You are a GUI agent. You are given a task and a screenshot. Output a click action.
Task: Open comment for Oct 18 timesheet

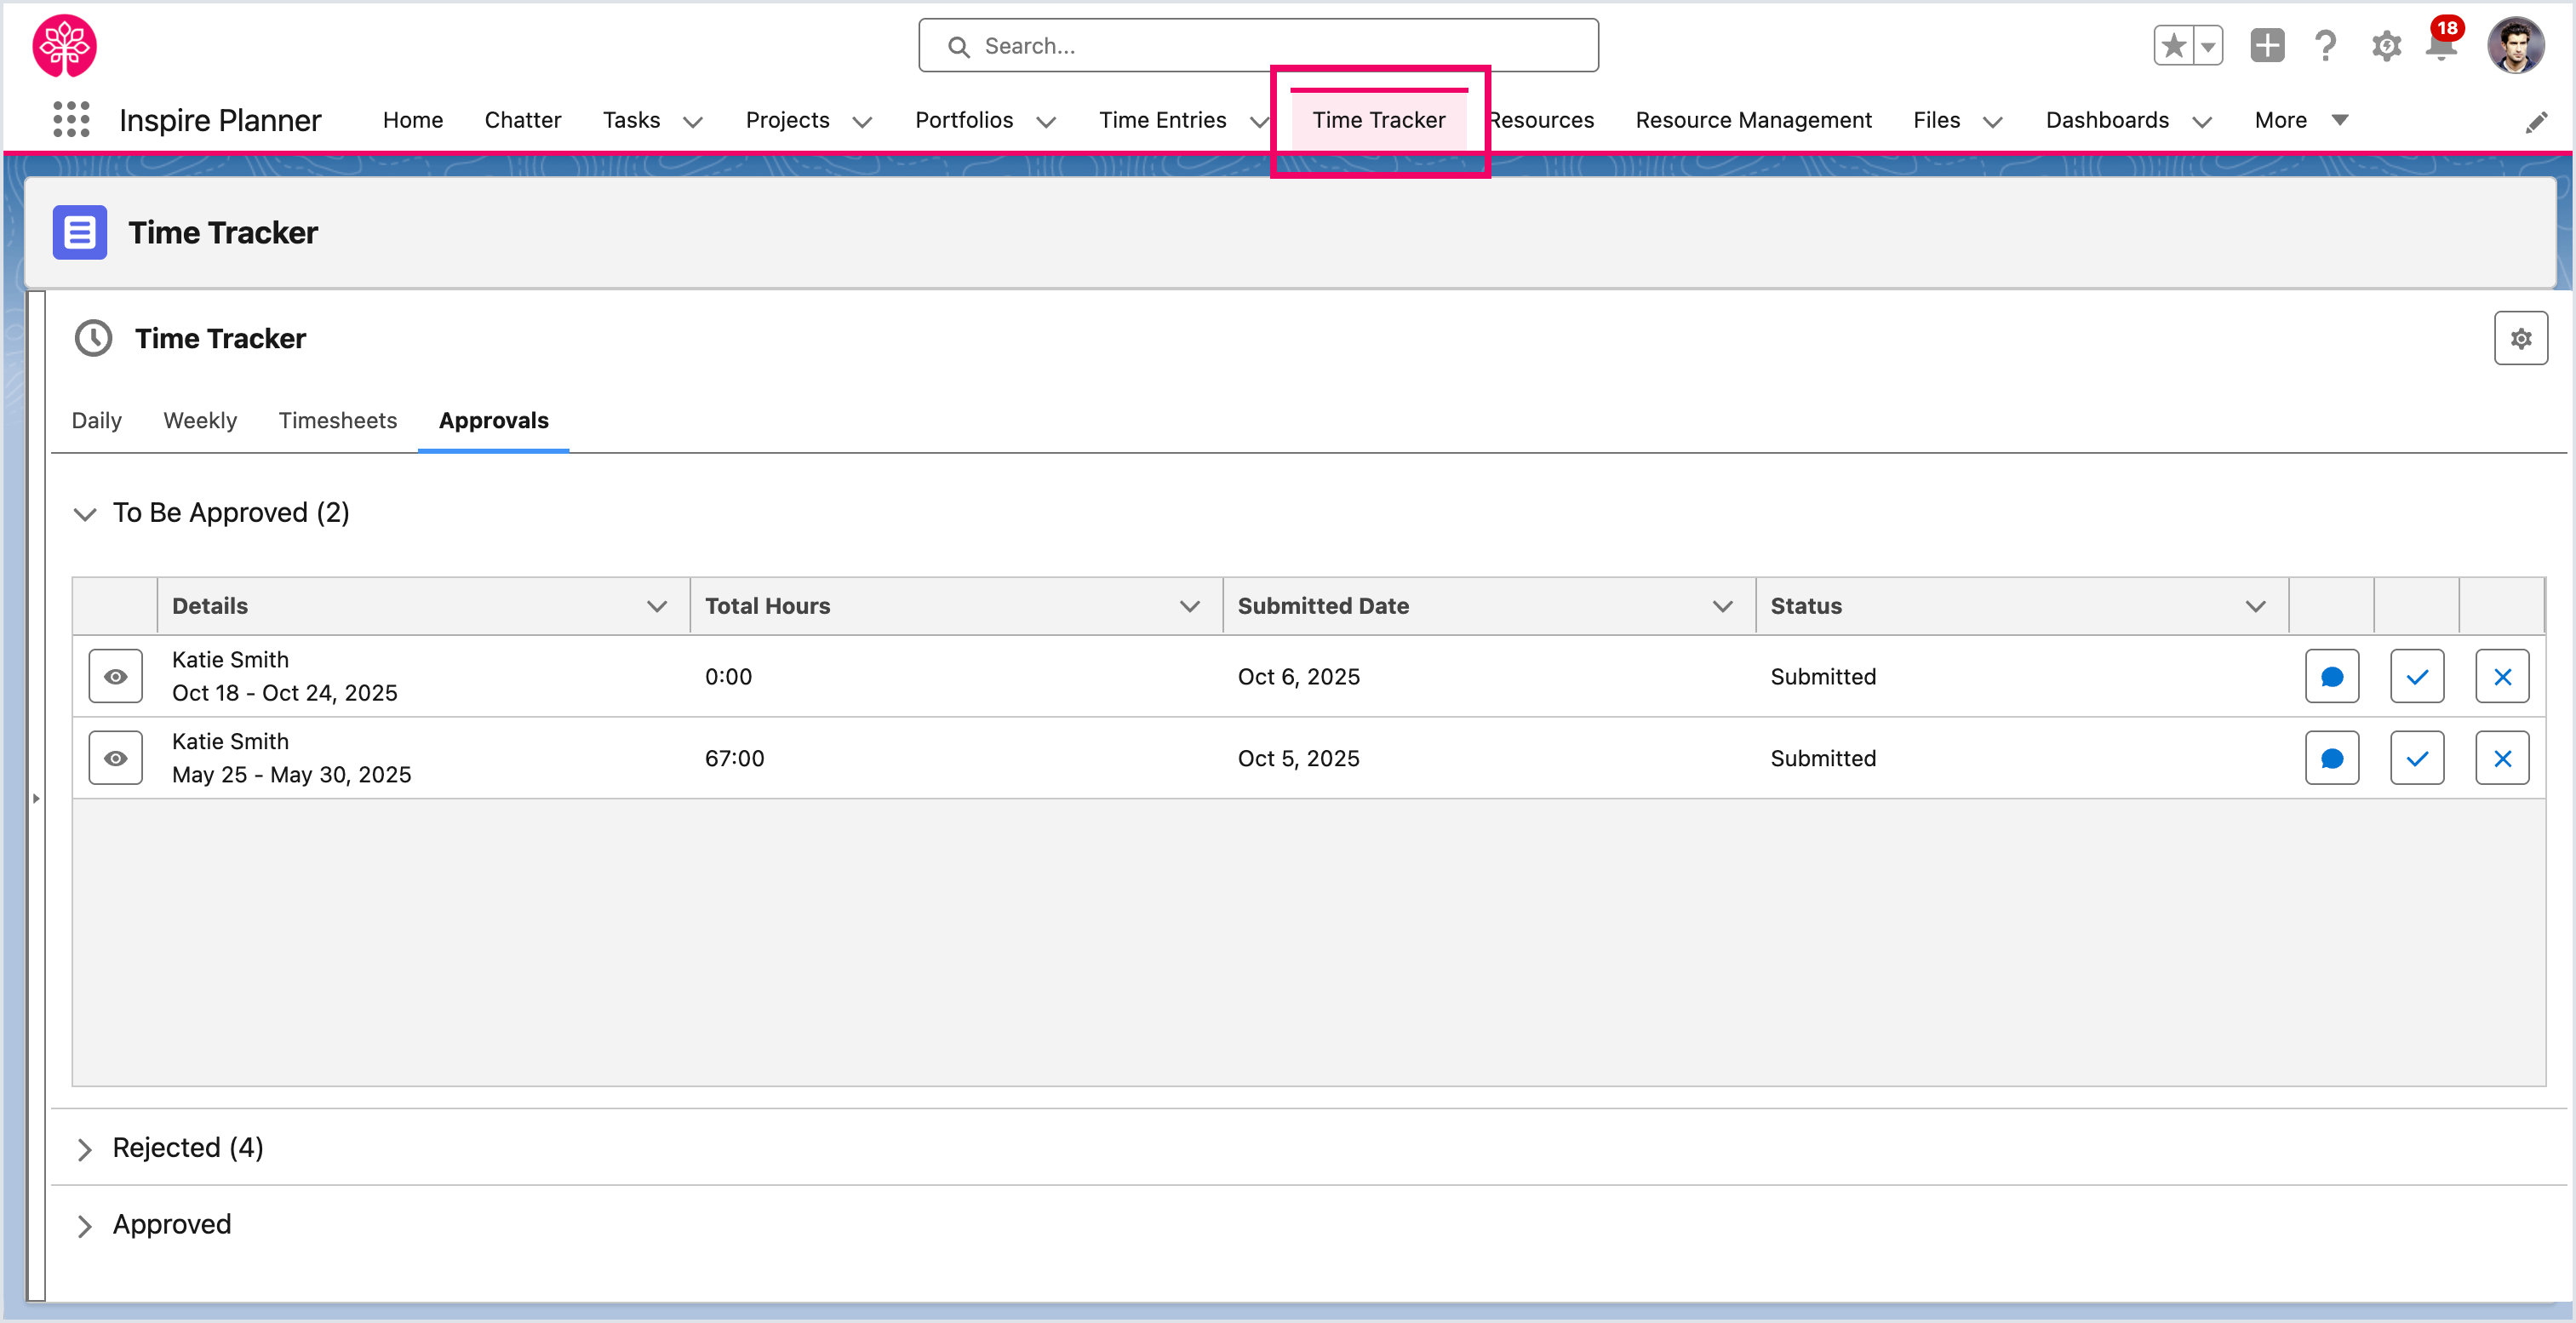pos(2331,677)
